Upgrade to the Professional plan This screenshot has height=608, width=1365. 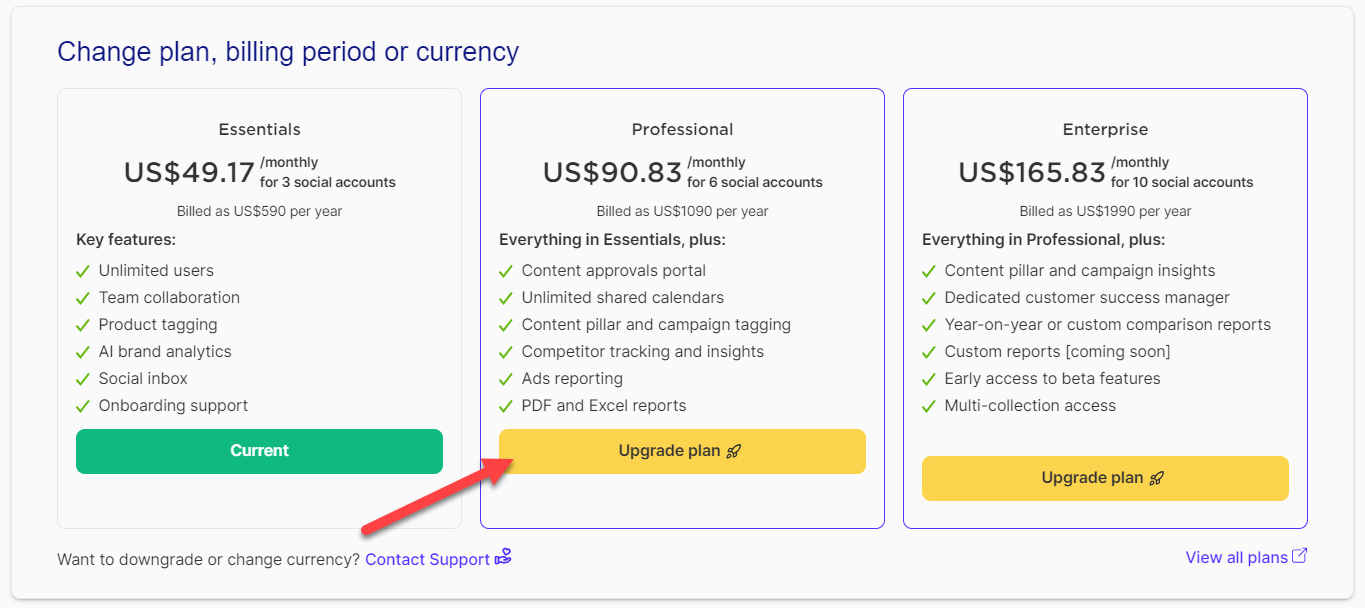[x=682, y=451]
